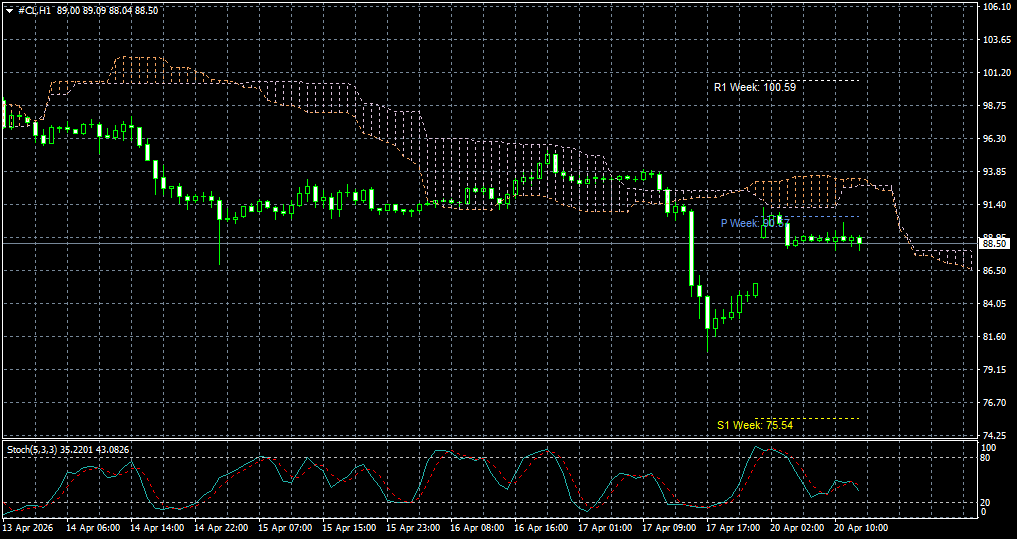Screen dimensions: 1017x539
Task: Click the OHLC values 89.00 89.09 88.04 88.50
Action: [x=107, y=10]
